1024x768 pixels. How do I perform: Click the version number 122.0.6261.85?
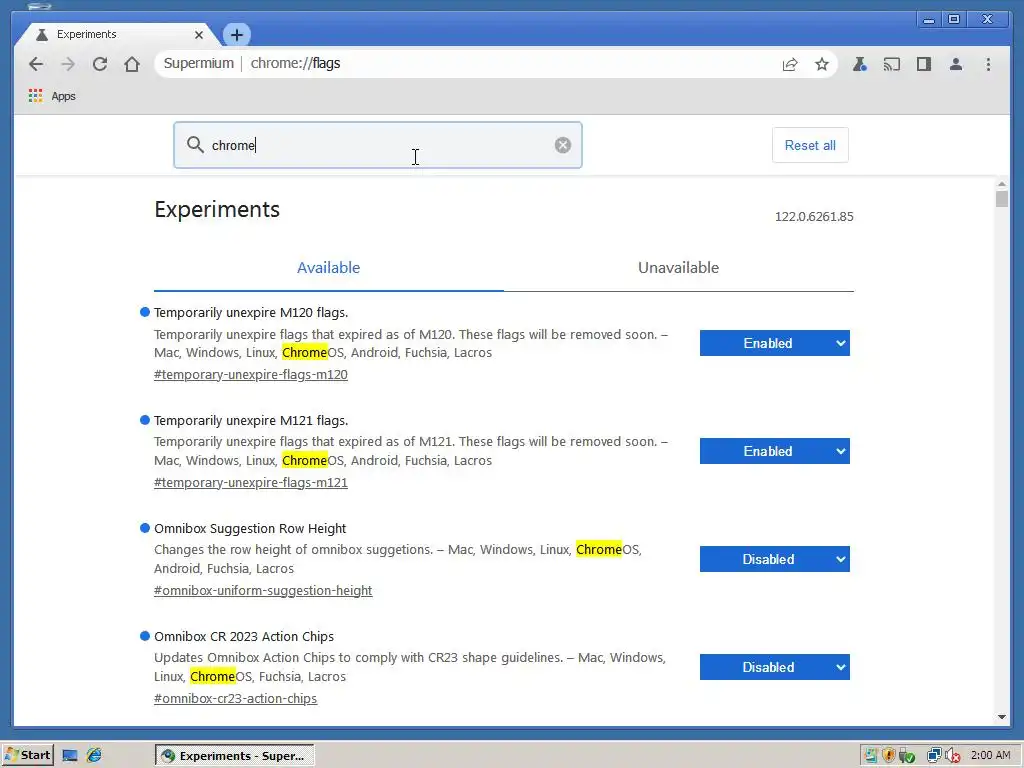814,217
